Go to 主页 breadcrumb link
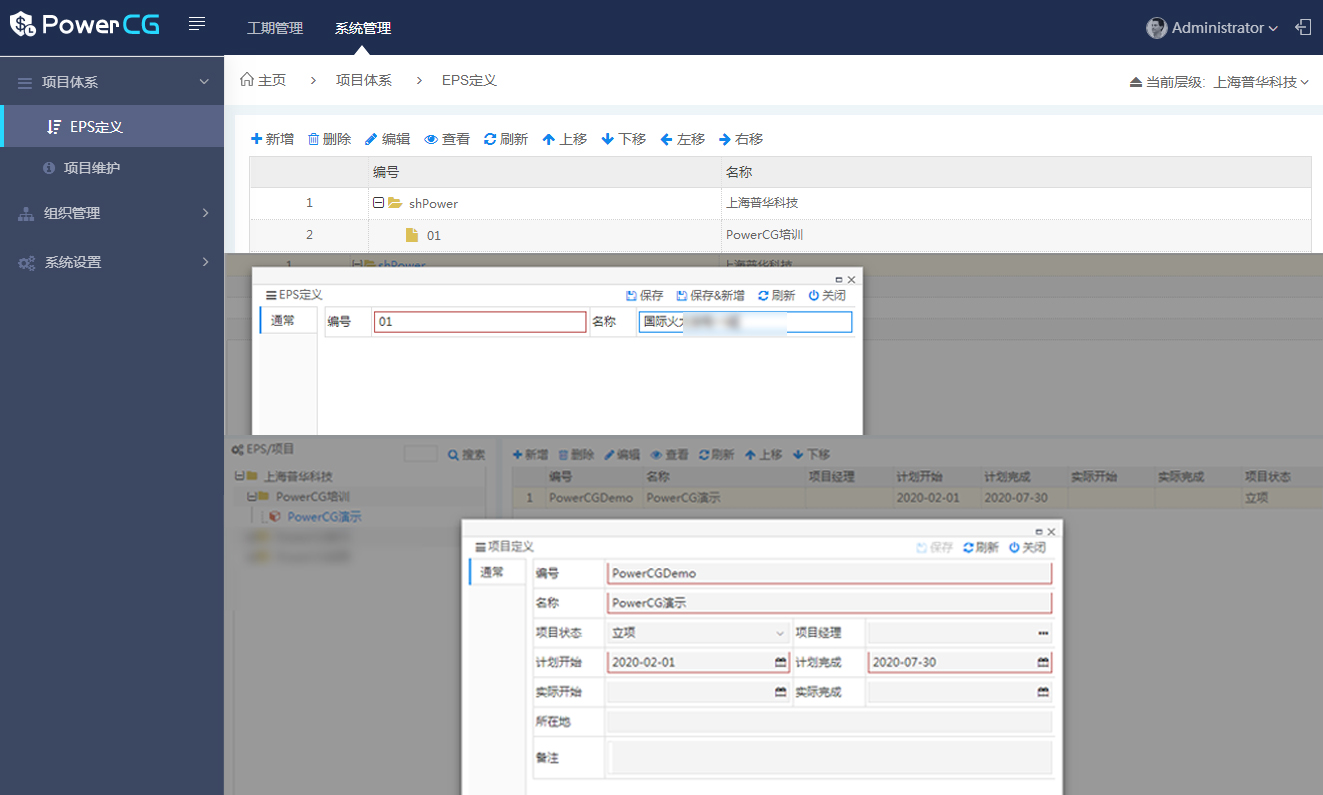This screenshot has width=1323, height=795. pos(263,80)
